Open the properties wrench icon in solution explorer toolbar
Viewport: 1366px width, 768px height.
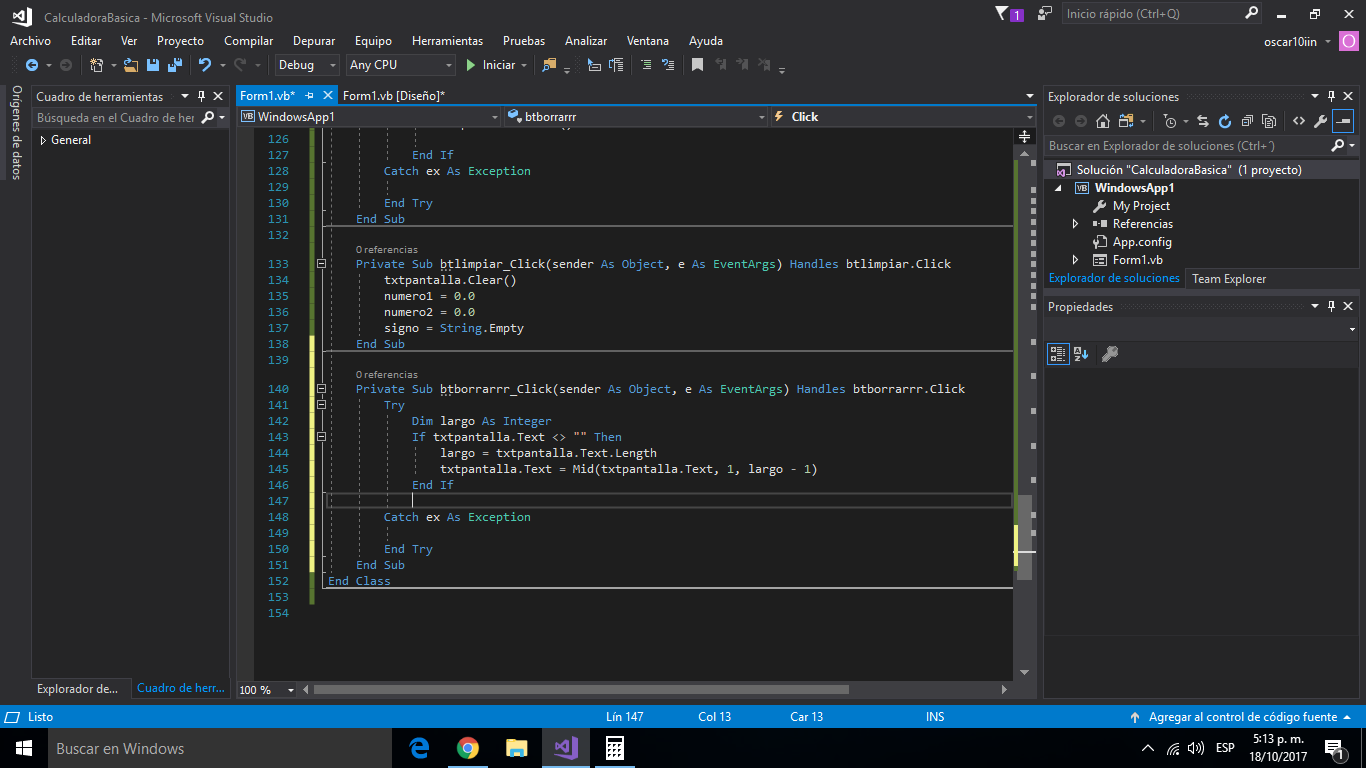tap(1320, 121)
